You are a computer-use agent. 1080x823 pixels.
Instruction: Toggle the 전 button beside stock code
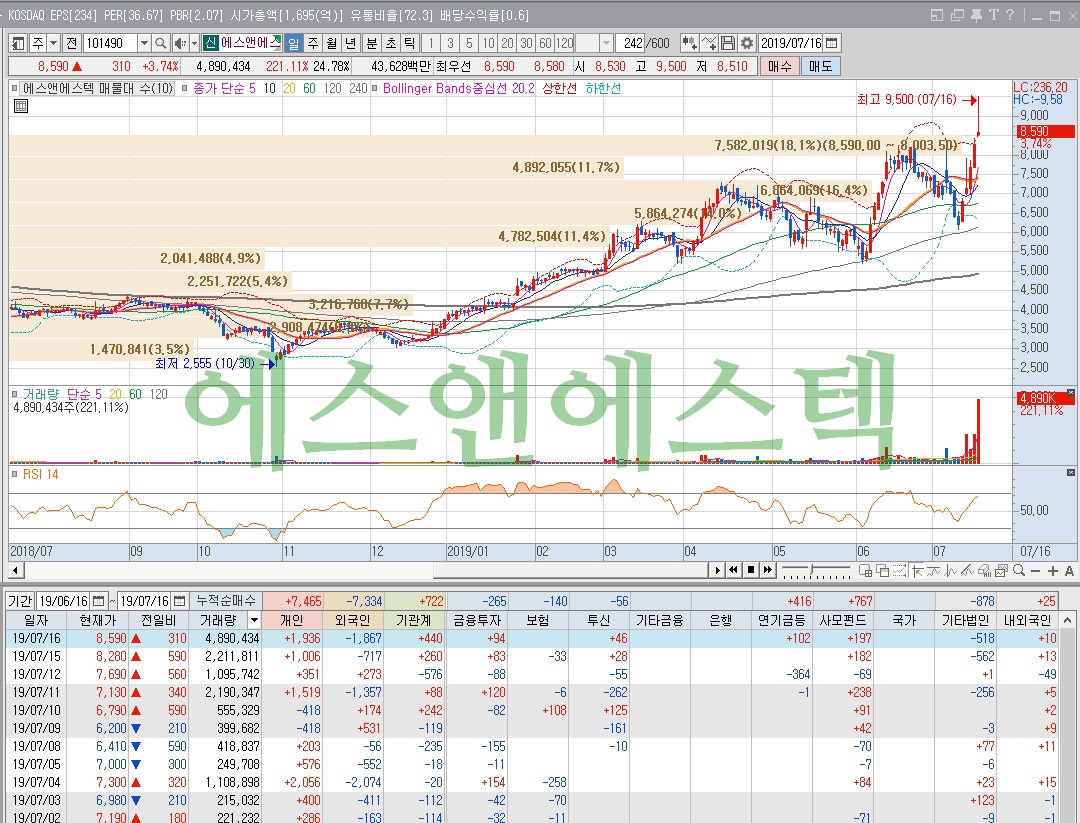tap(72, 43)
